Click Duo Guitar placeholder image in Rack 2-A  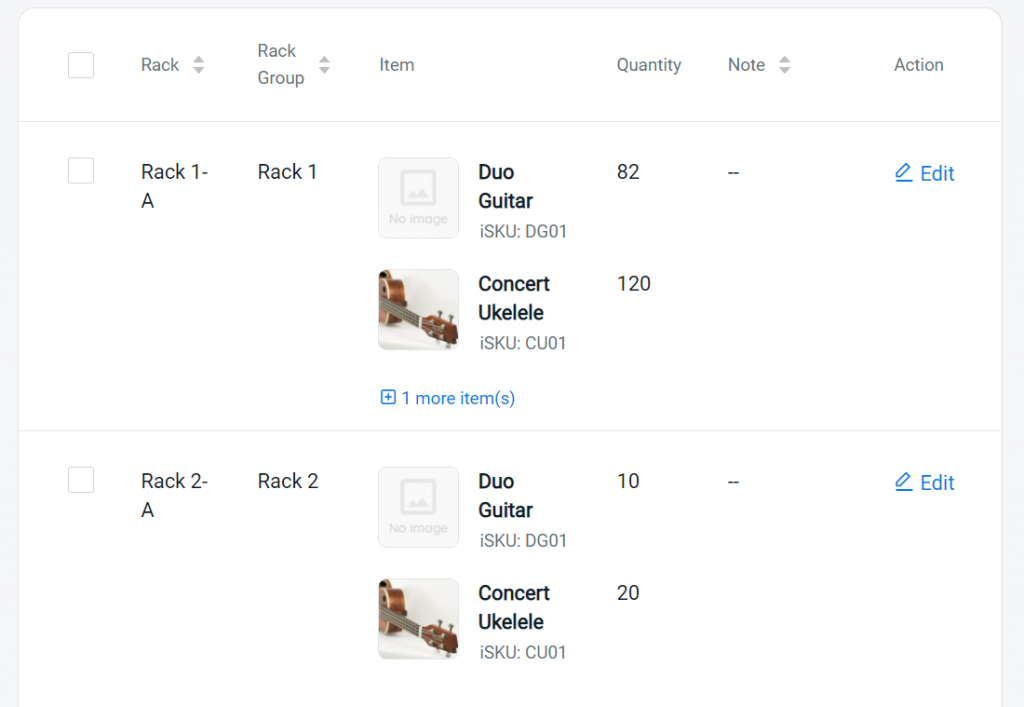pyautogui.click(x=418, y=507)
